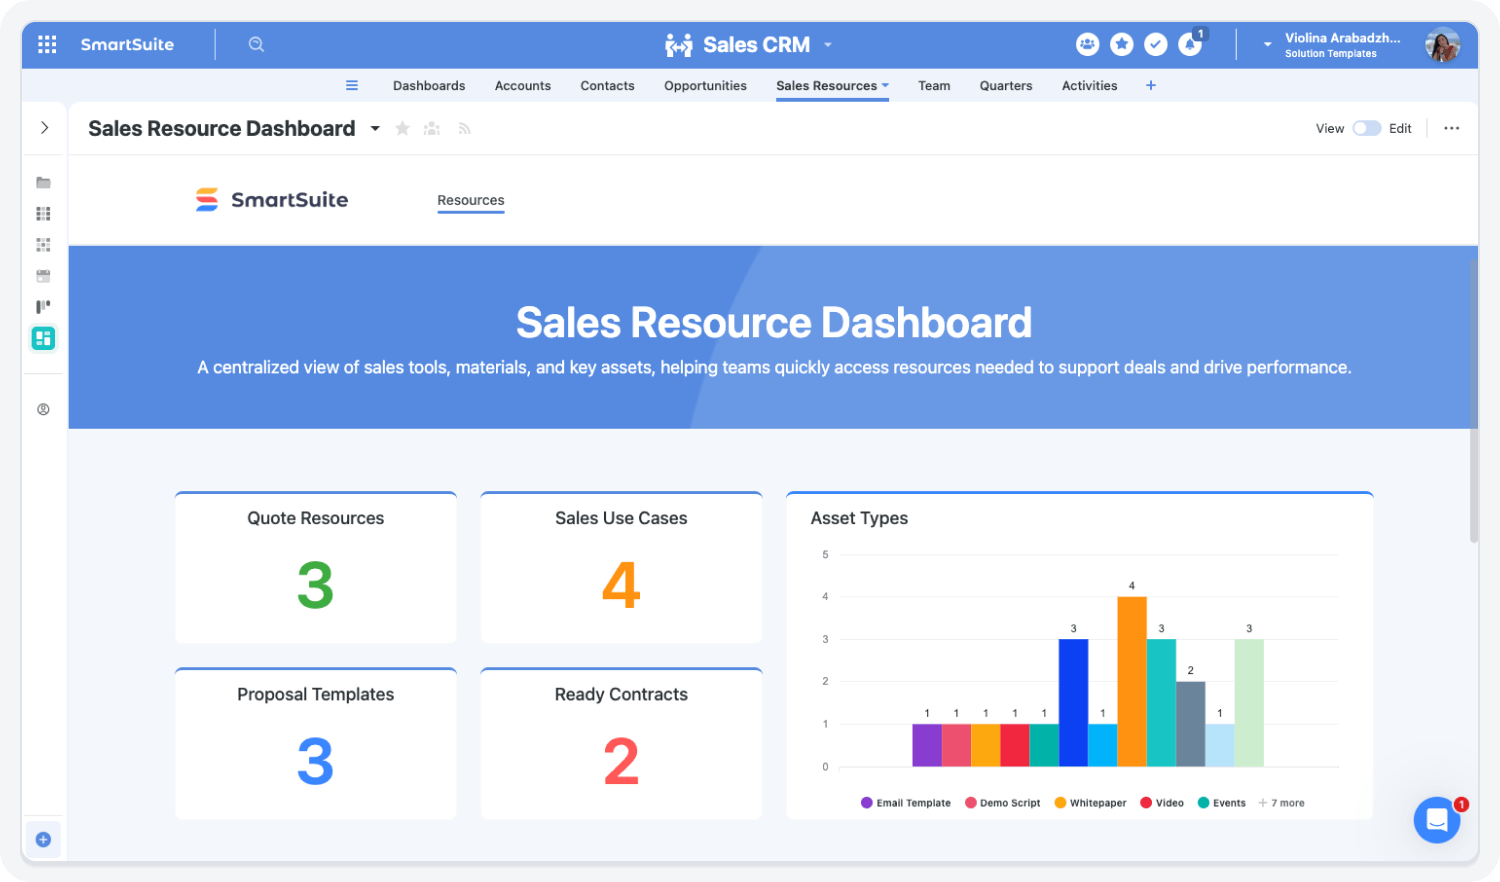Select the kanban view icon in sidebar

point(43,307)
